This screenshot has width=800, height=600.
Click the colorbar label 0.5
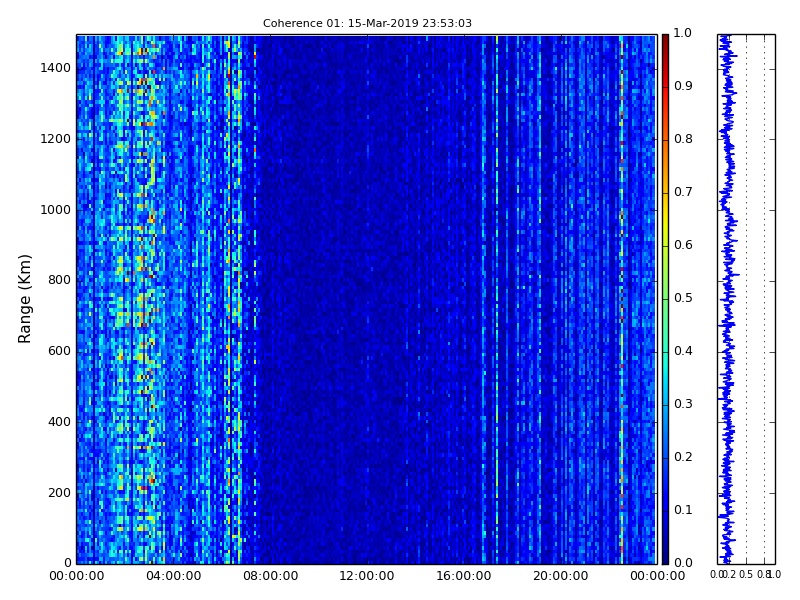coord(683,298)
